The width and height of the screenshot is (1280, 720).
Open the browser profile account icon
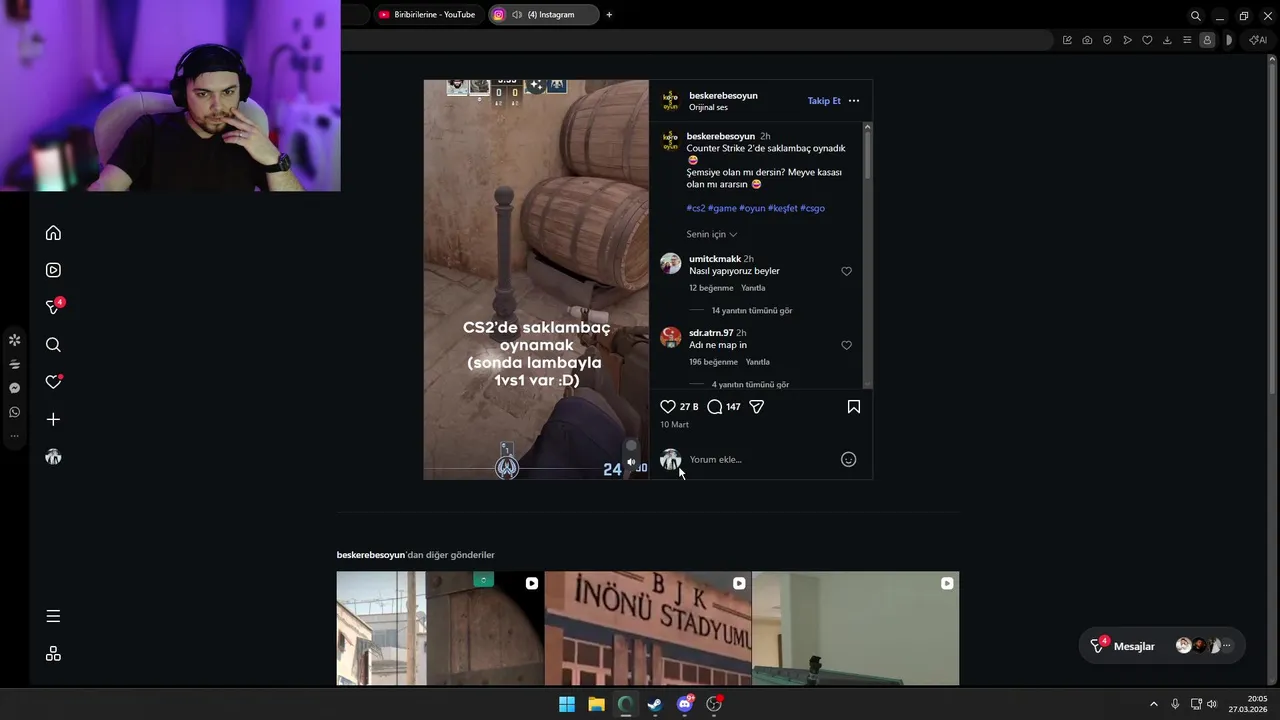[x=1207, y=40]
